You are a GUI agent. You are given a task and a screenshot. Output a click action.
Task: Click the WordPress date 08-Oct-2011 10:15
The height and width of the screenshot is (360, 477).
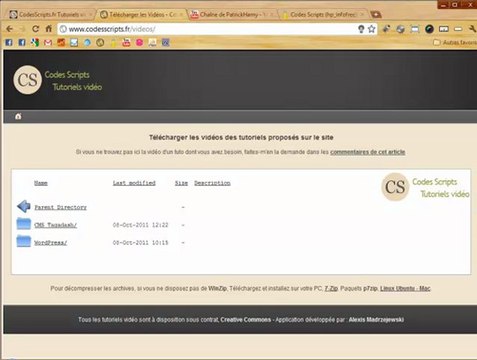pos(140,243)
